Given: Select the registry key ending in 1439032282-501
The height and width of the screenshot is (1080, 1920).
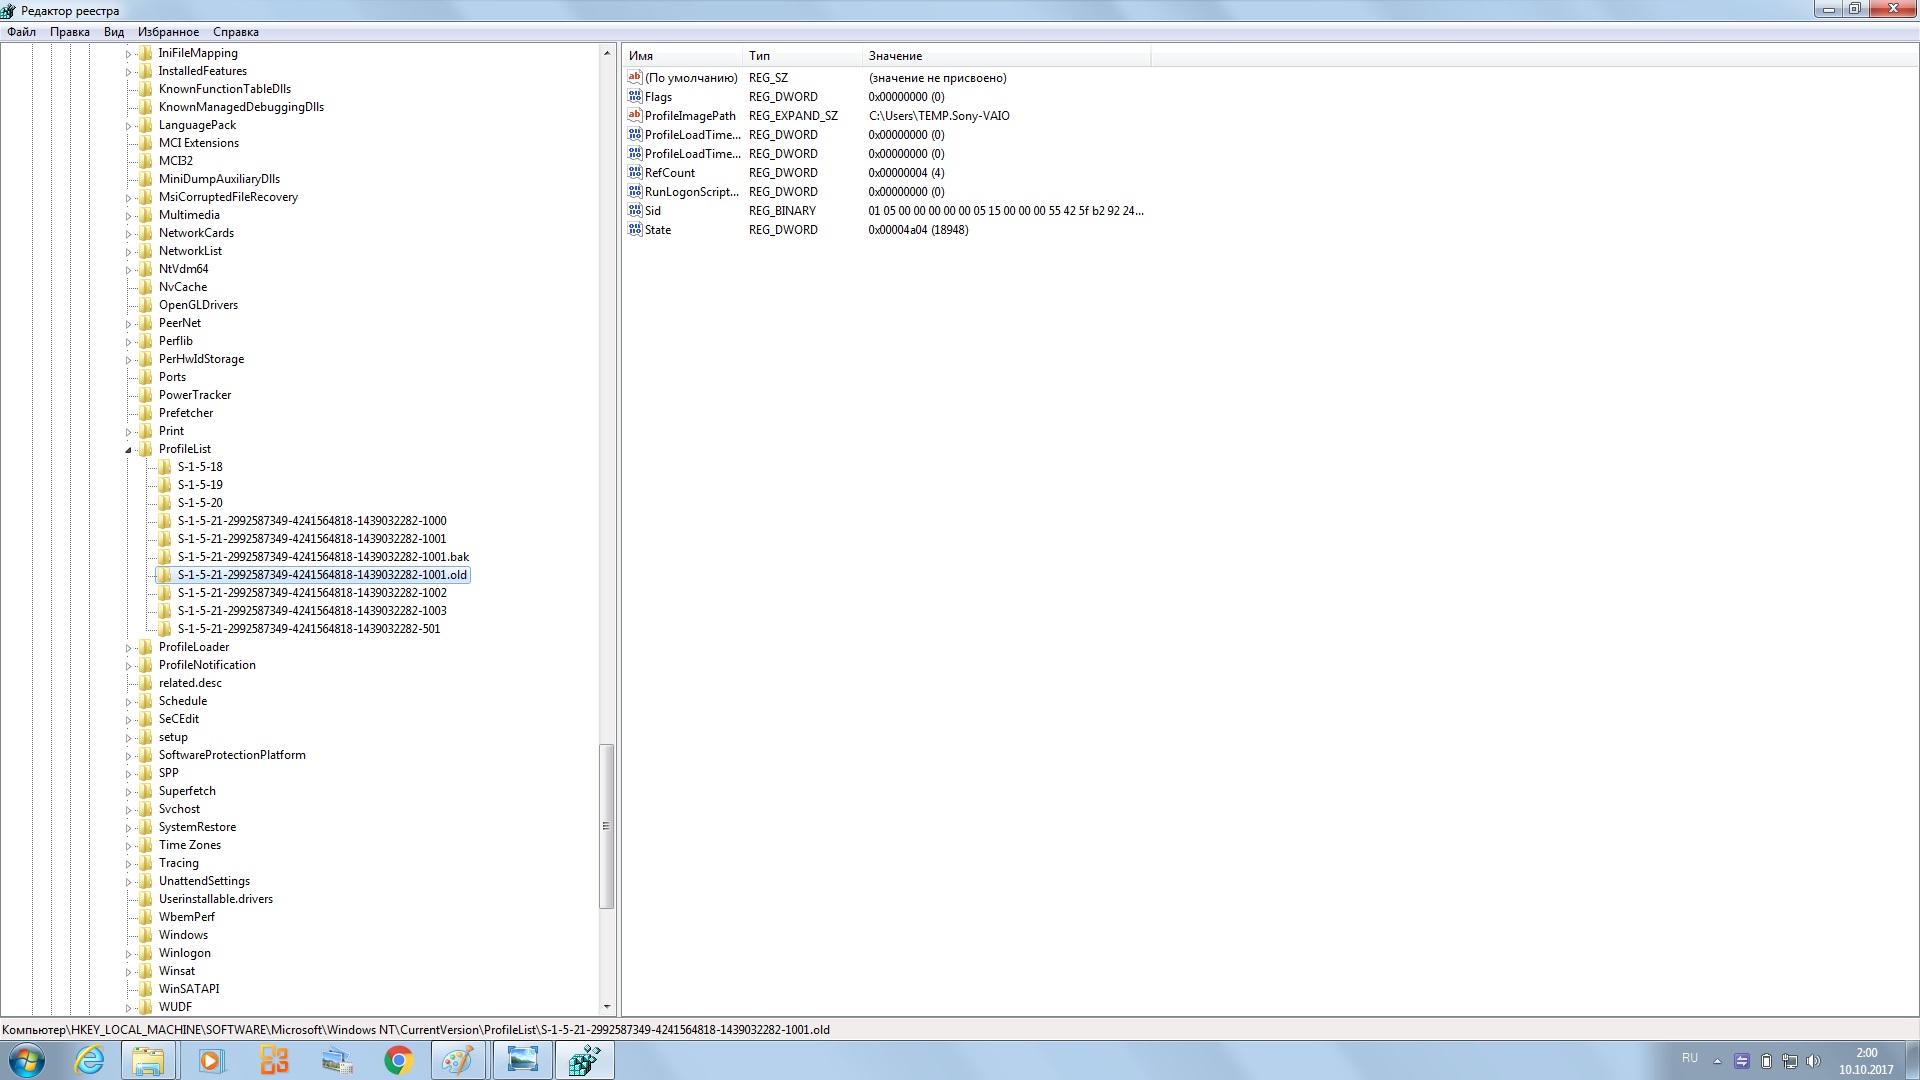Looking at the screenshot, I should click(309, 629).
